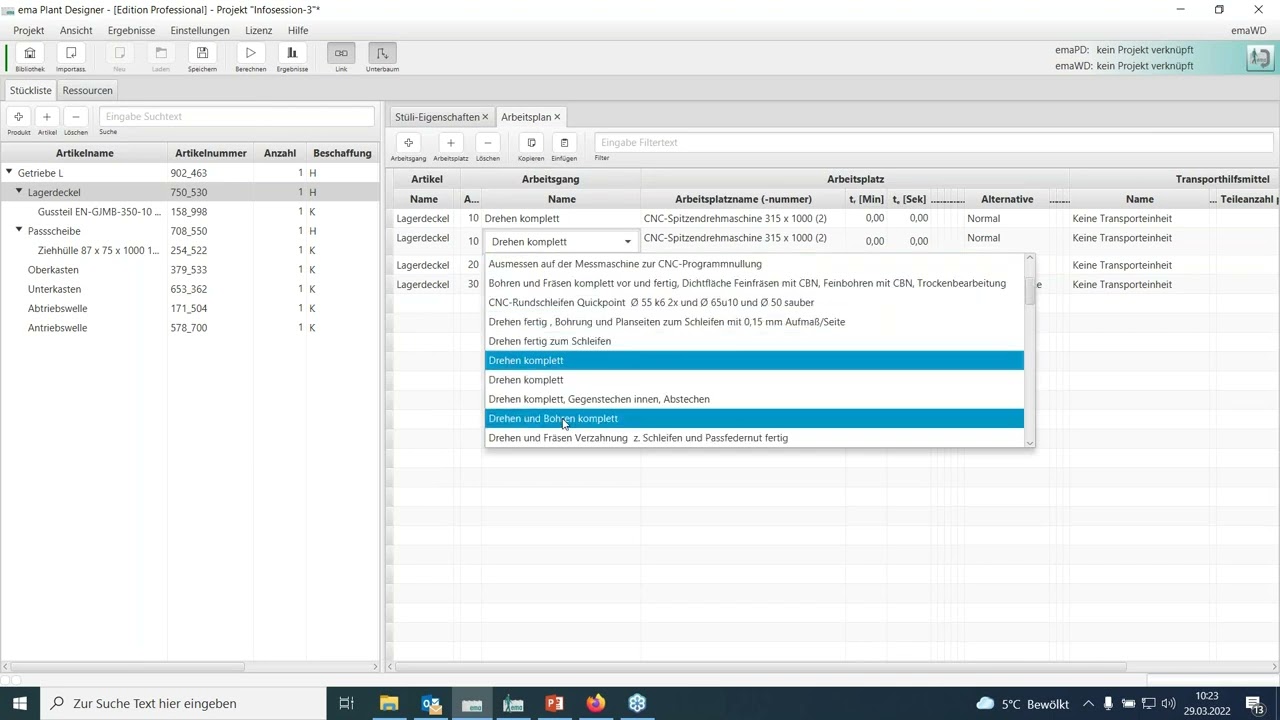Switch to Stüli-Eigenschaften tab
This screenshot has height=720, width=1280.
pyautogui.click(x=437, y=117)
